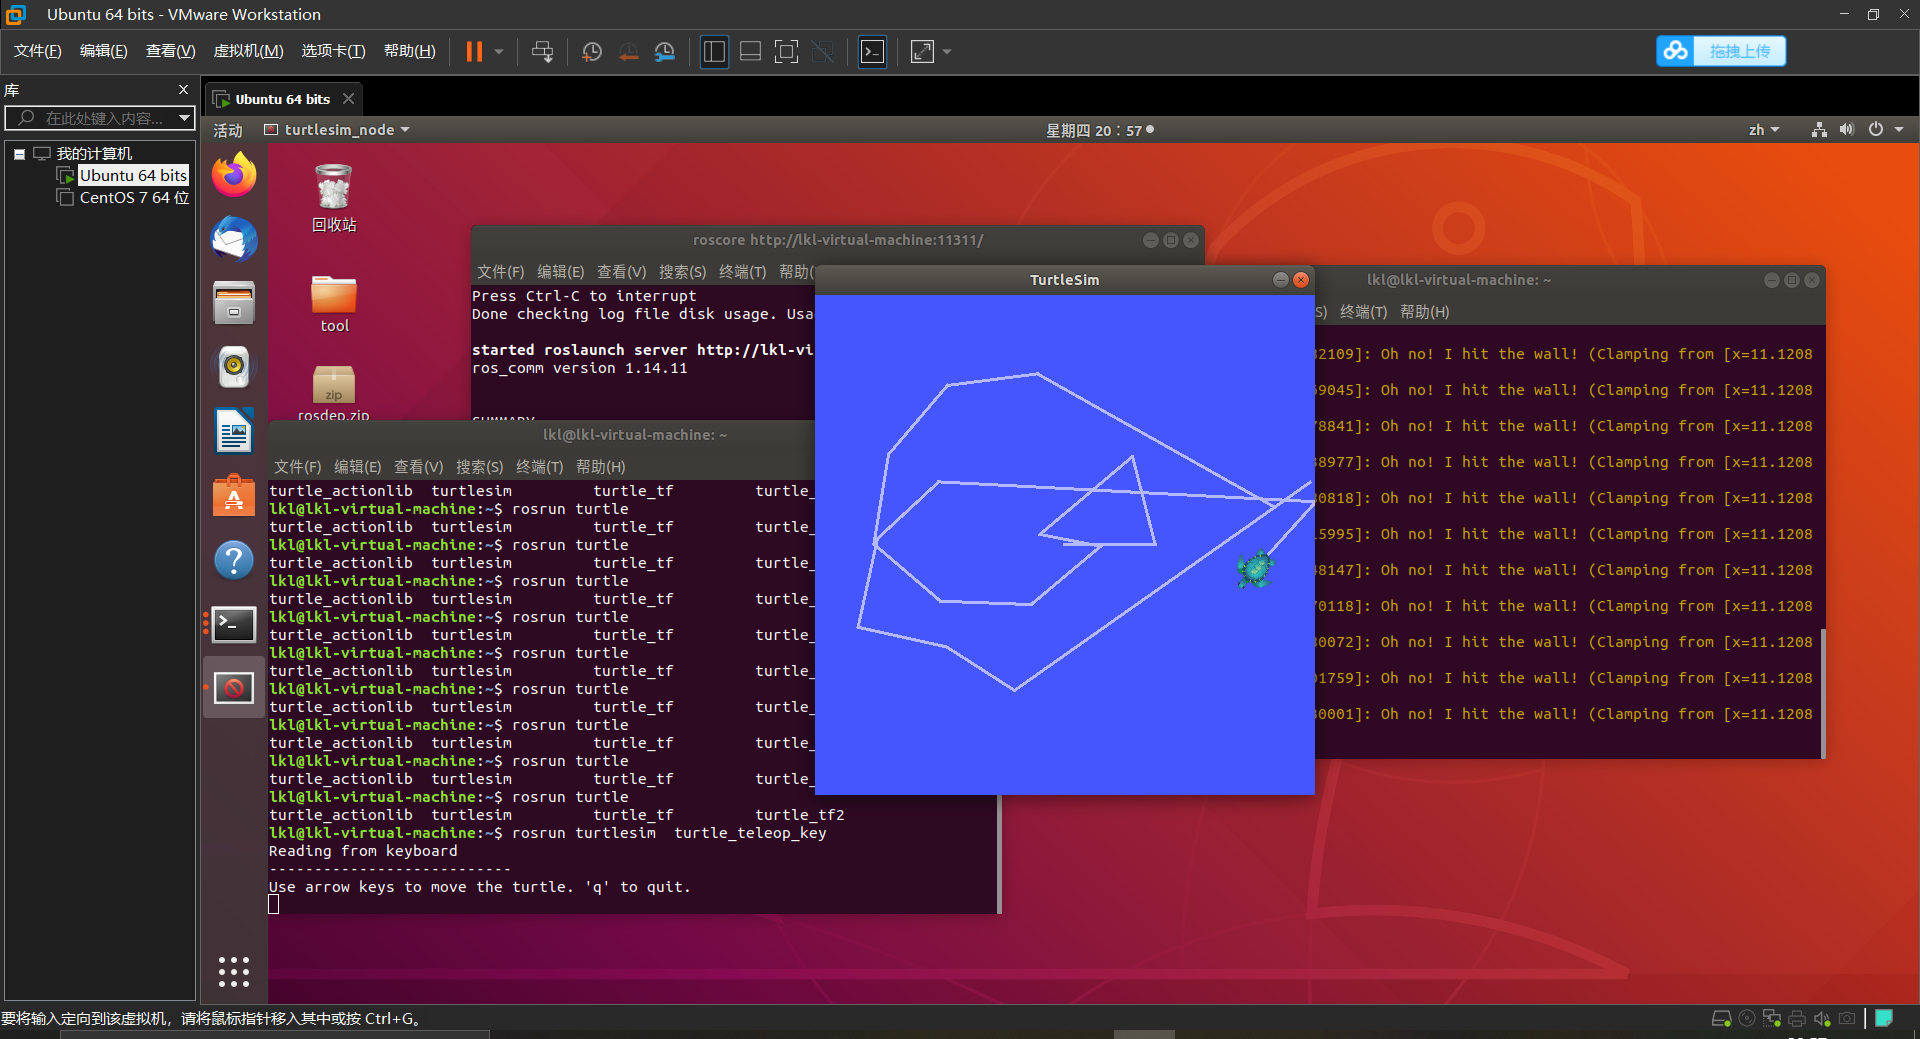Open LibreOffice Writer from the dock
The image size is (1920, 1039).
point(234,431)
